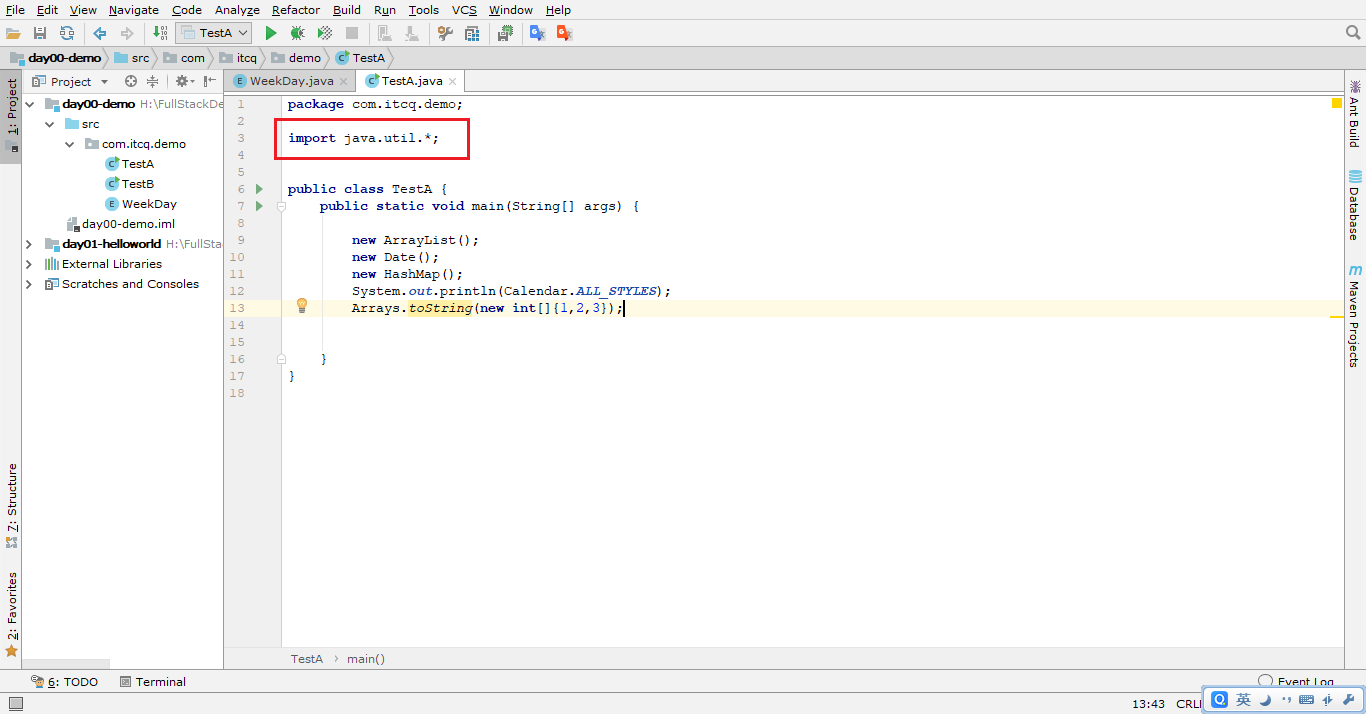This screenshot has height=714, width=1366.
Task: Click com breadcrumb in the navigation bar
Action: point(184,58)
